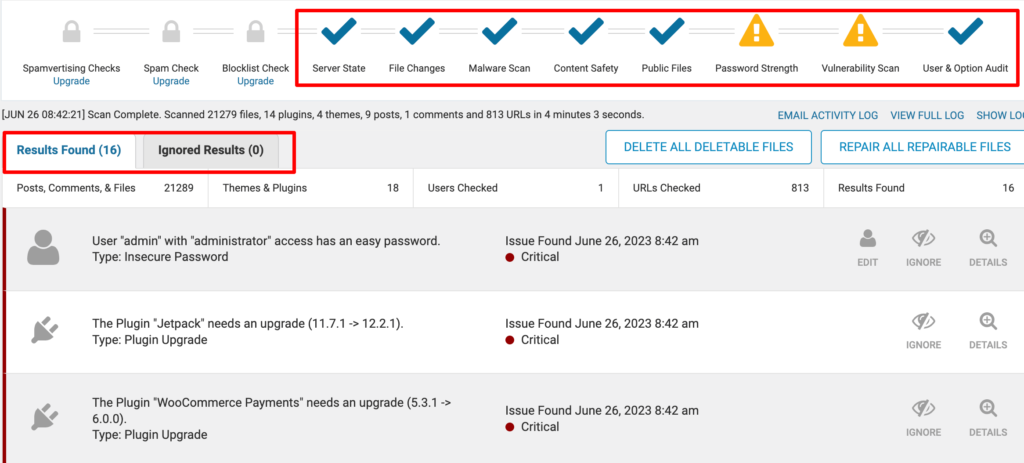Click the plug icon for Jetpack issue
The image size is (1024, 463).
coord(44,330)
